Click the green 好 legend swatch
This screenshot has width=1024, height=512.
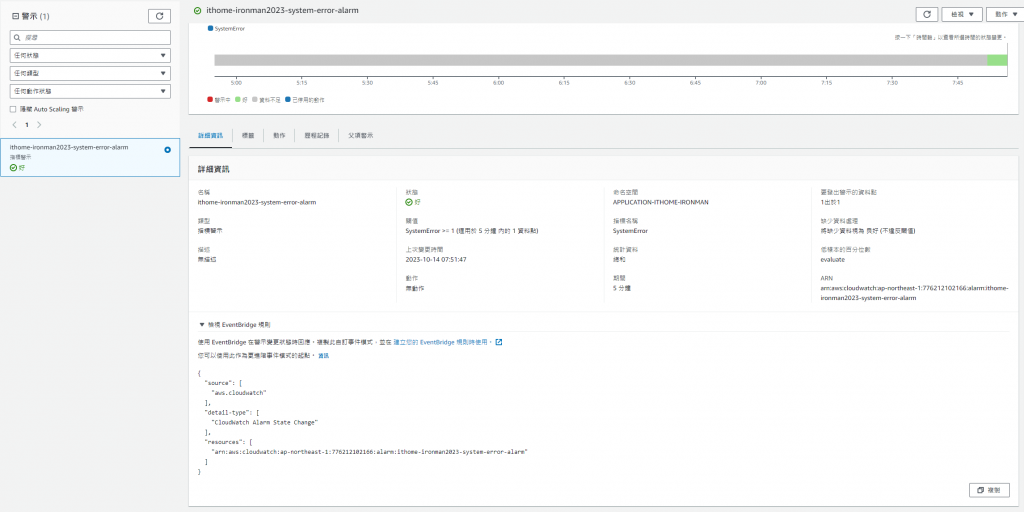[238, 100]
